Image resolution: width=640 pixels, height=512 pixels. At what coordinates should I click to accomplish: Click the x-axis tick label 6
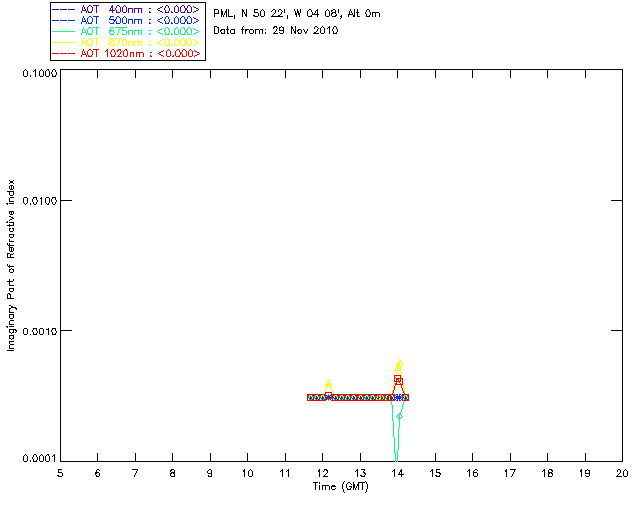pos(98,474)
